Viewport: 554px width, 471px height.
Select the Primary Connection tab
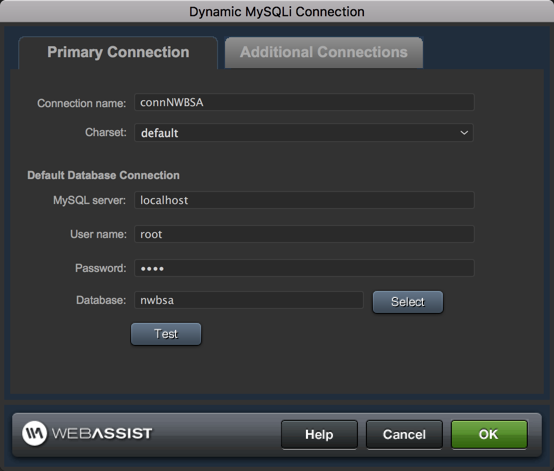118,52
